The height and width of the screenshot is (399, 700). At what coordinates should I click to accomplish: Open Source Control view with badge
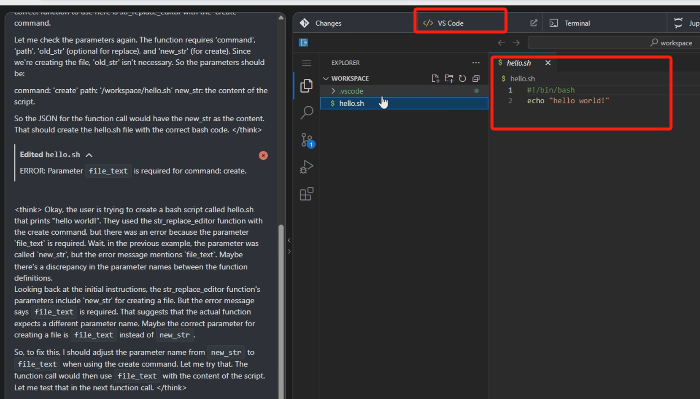[x=307, y=140]
